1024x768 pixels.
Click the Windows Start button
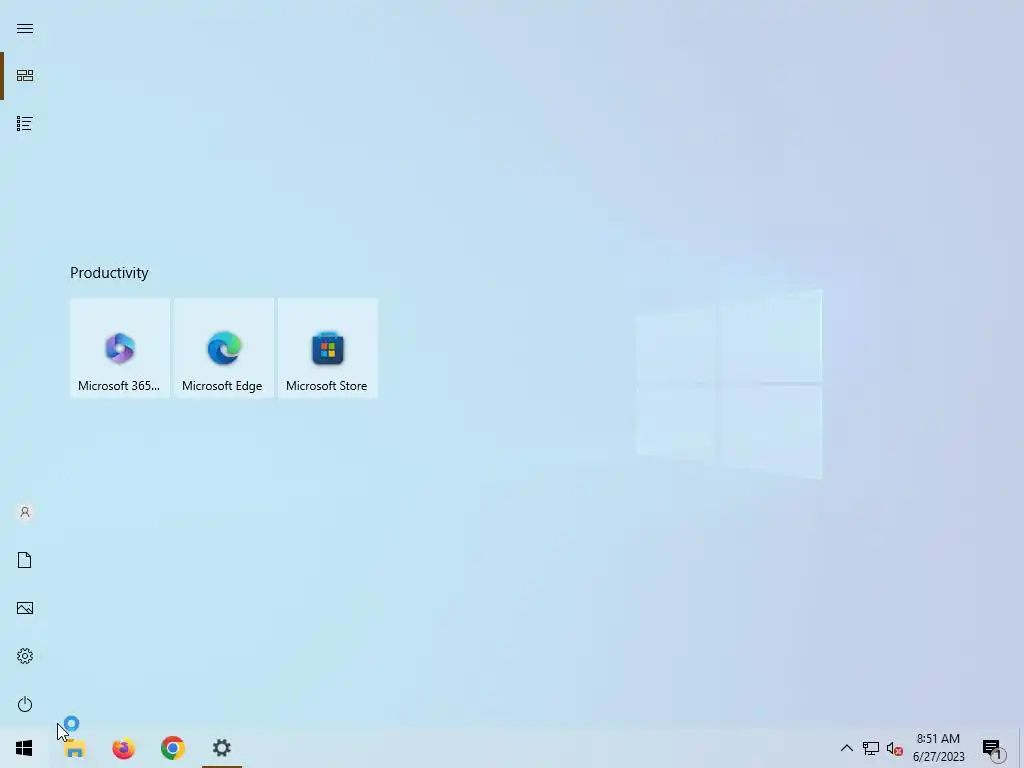click(x=24, y=748)
